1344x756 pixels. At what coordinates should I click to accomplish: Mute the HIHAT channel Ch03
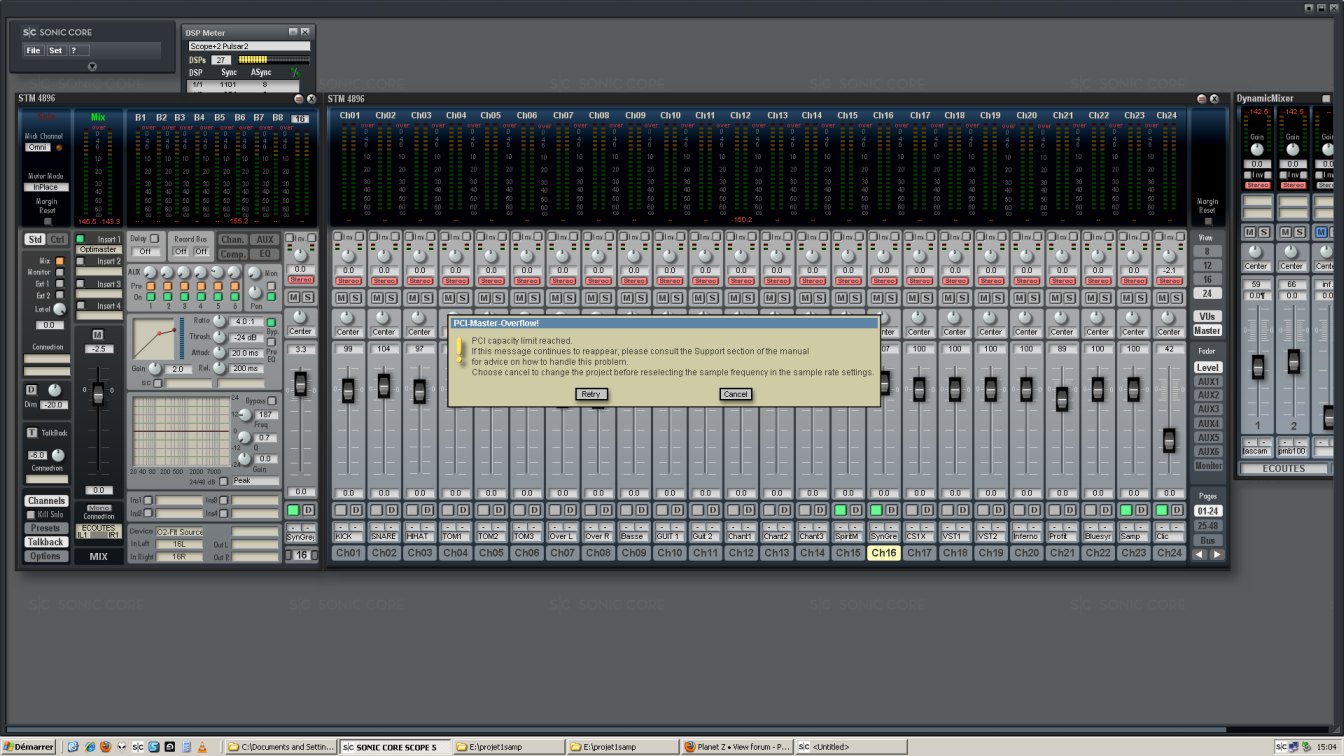tap(413, 297)
